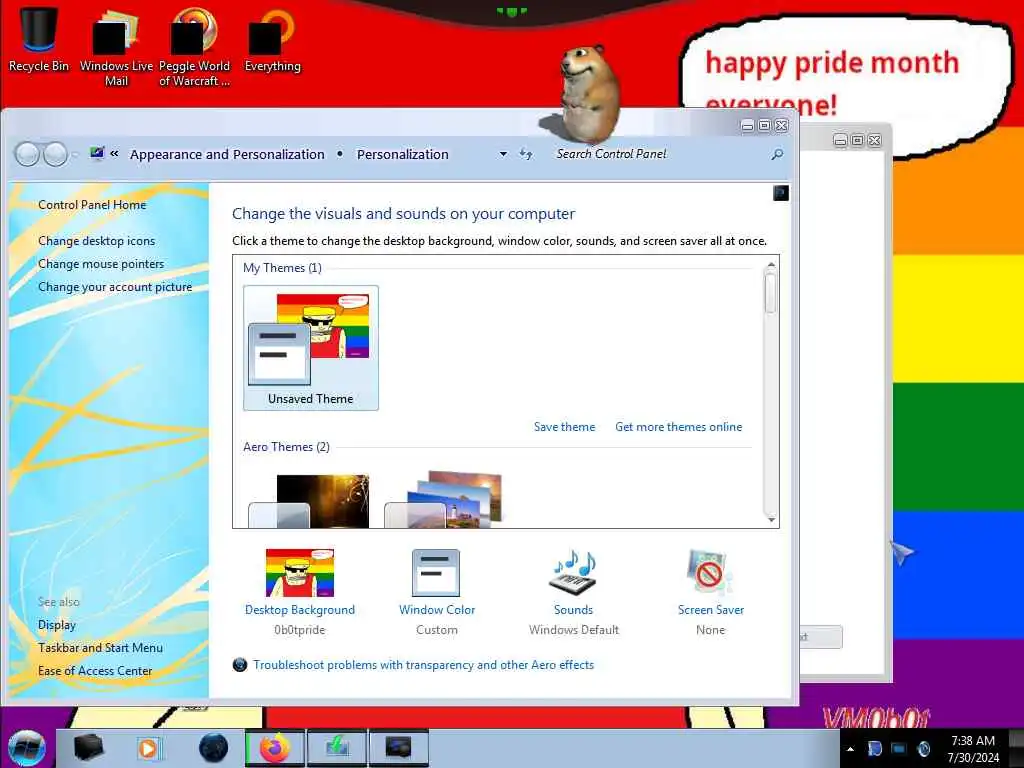This screenshot has height=768, width=1024.
Task: Open the Screen Saver icon
Action: coord(710,573)
